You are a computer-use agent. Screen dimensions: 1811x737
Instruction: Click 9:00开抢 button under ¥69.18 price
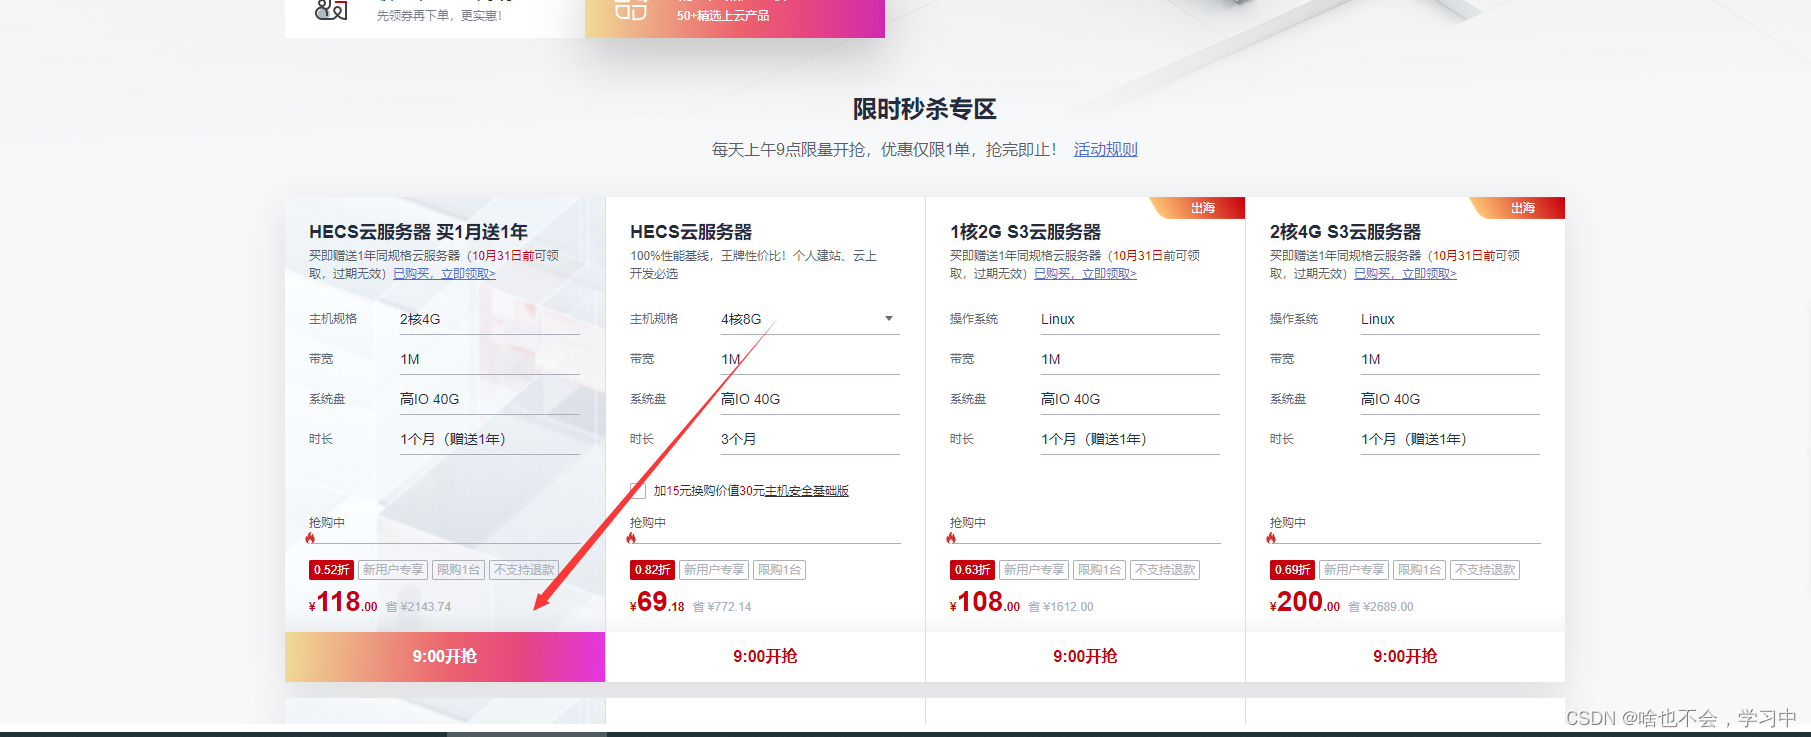[765, 657]
